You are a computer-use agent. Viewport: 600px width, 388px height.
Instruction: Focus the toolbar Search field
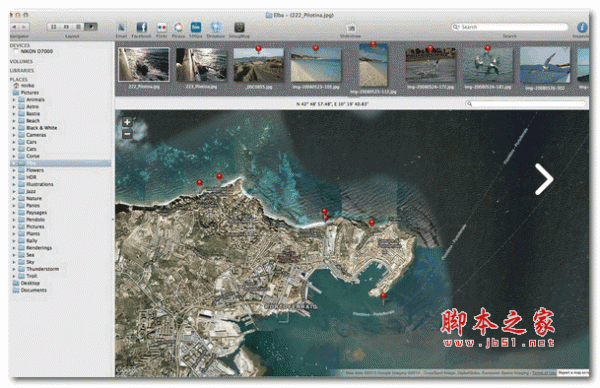coord(509,27)
